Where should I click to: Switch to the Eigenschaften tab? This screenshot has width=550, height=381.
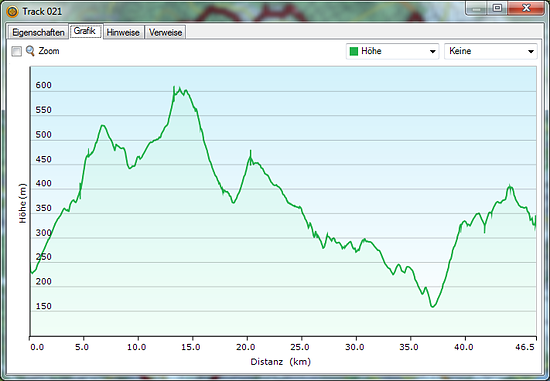coord(38,32)
